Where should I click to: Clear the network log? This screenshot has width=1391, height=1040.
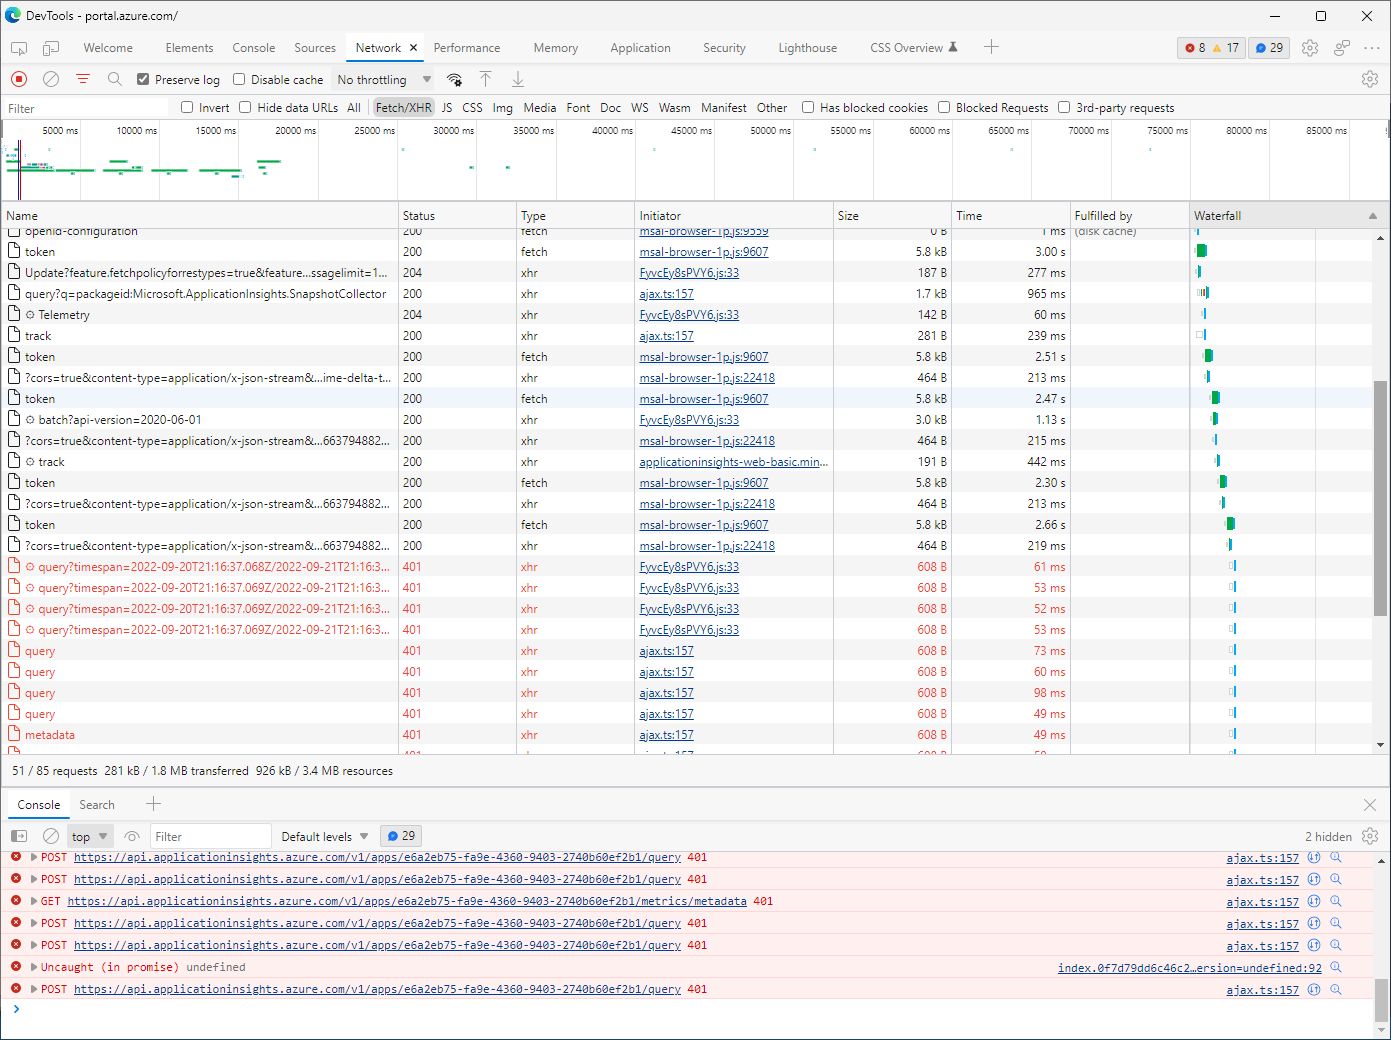click(x=51, y=79)
